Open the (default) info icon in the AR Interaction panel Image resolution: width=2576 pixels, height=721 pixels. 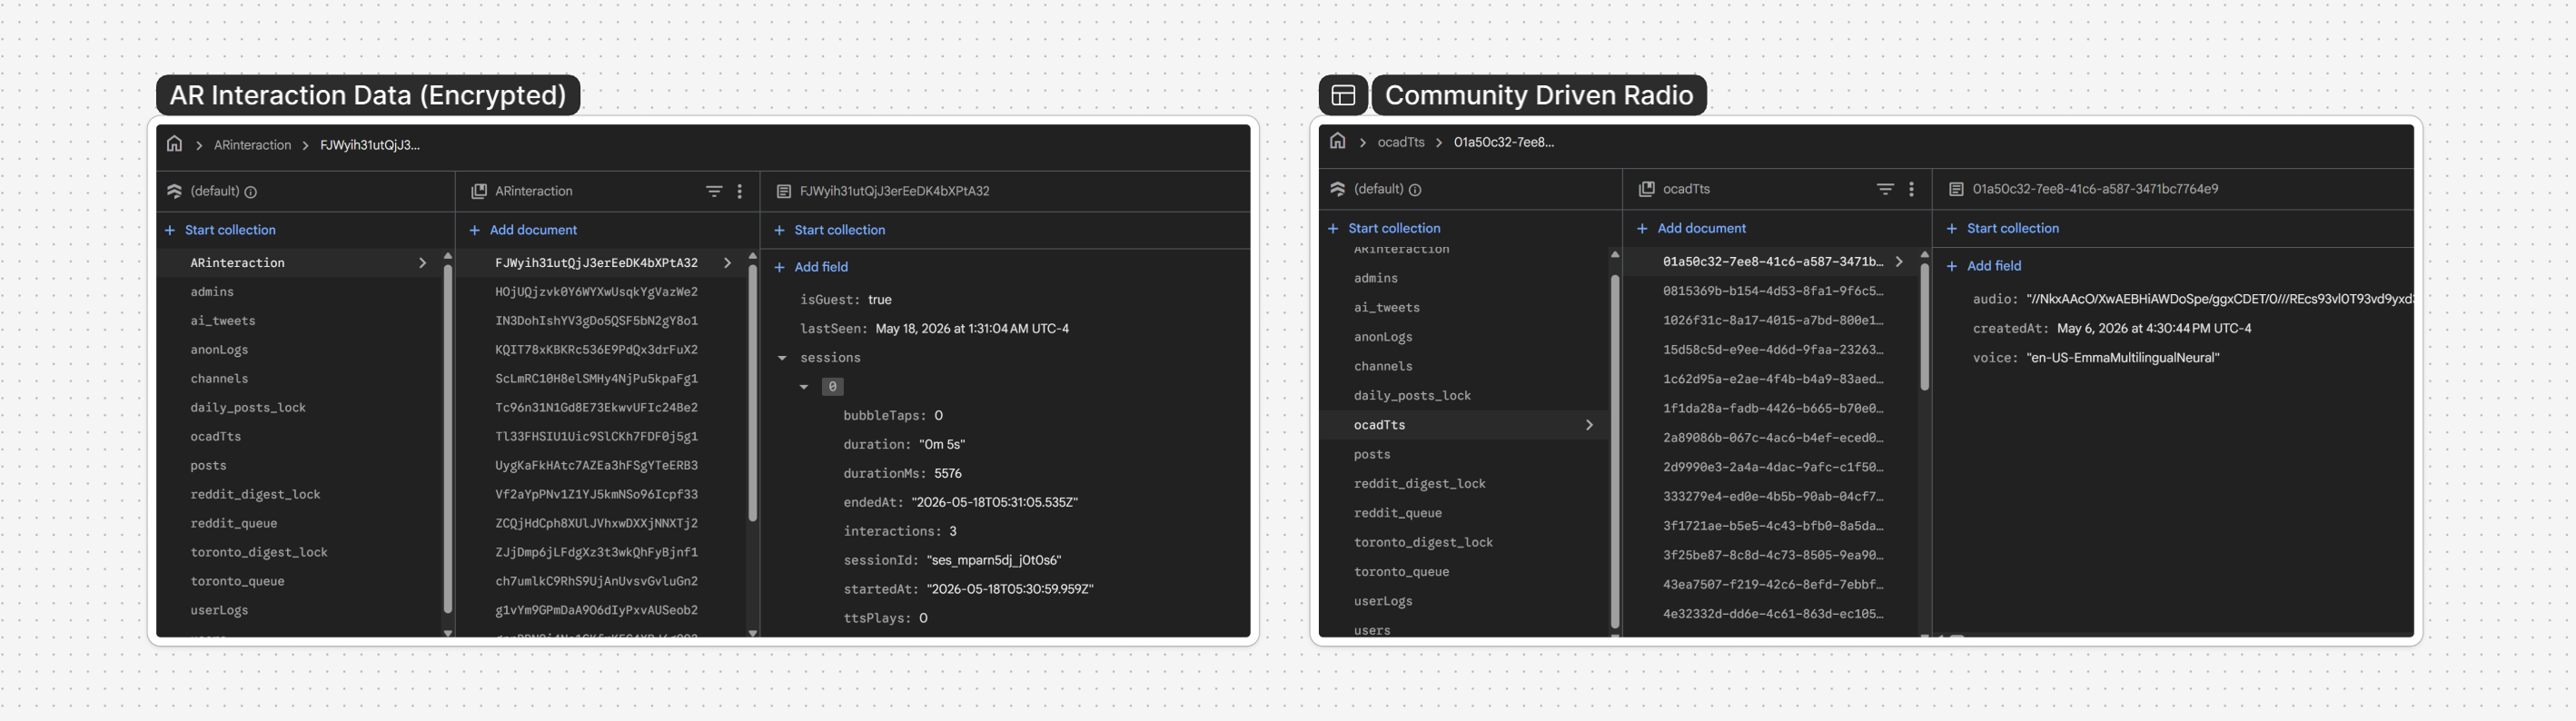coord(251,192)
